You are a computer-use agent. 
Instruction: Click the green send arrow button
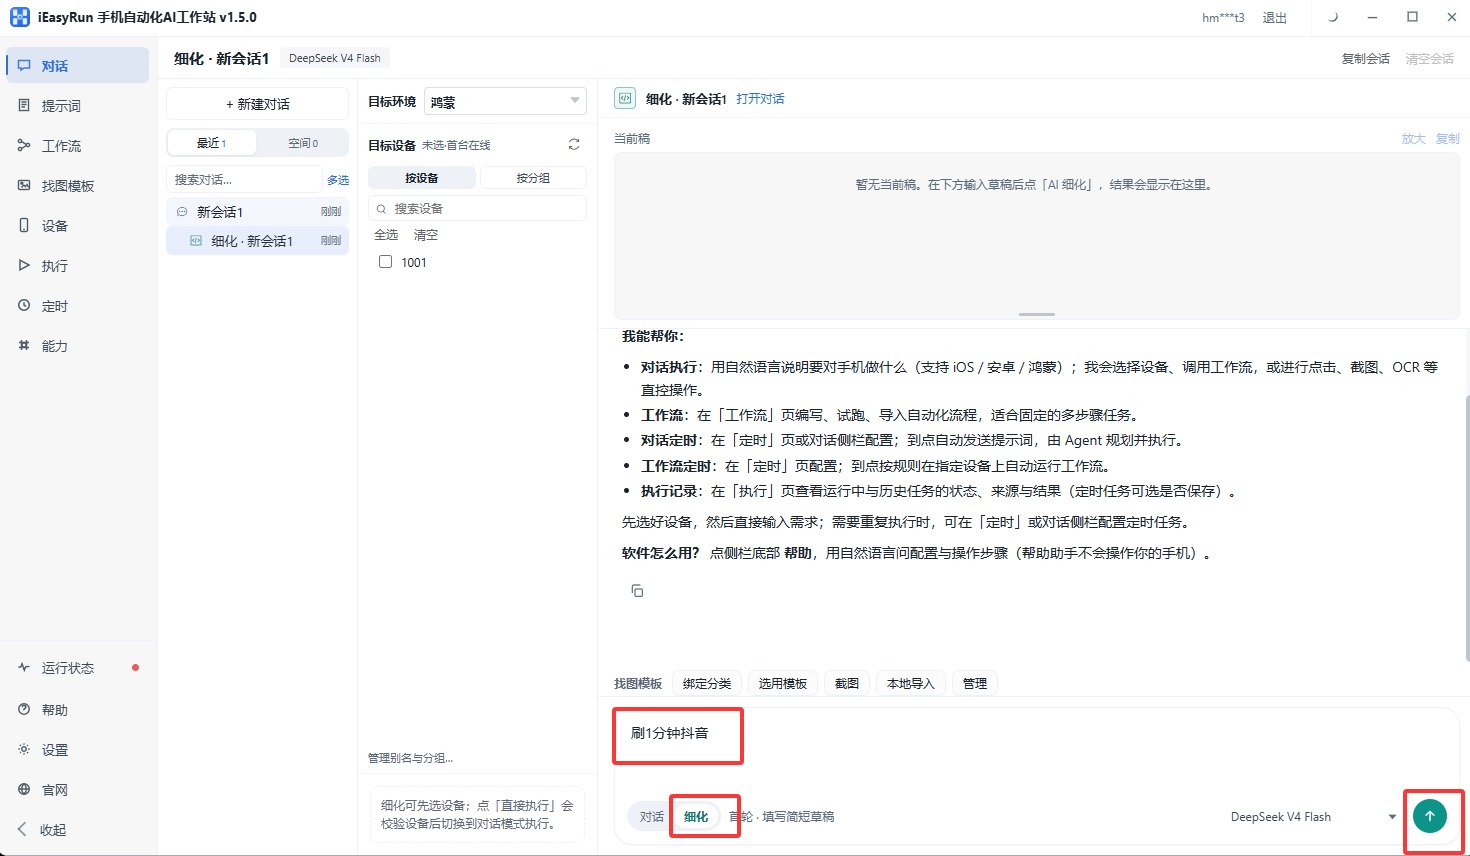coord(1430,816)
